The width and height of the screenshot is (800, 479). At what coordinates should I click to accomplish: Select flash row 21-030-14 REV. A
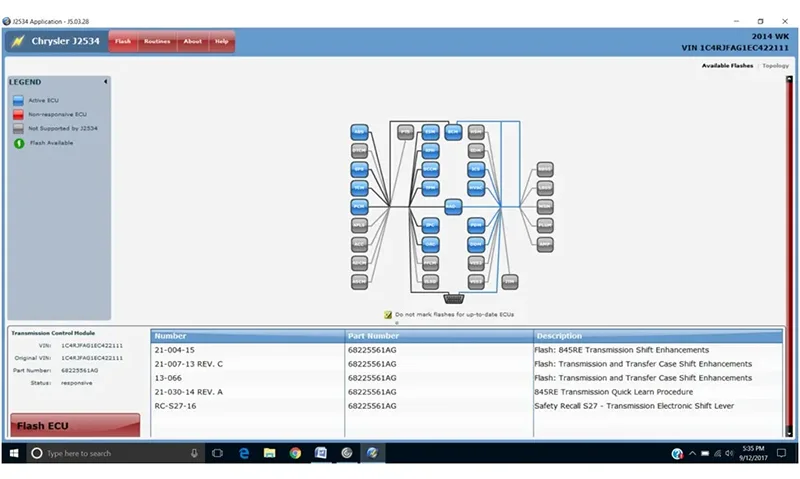[x=466, y=392]
